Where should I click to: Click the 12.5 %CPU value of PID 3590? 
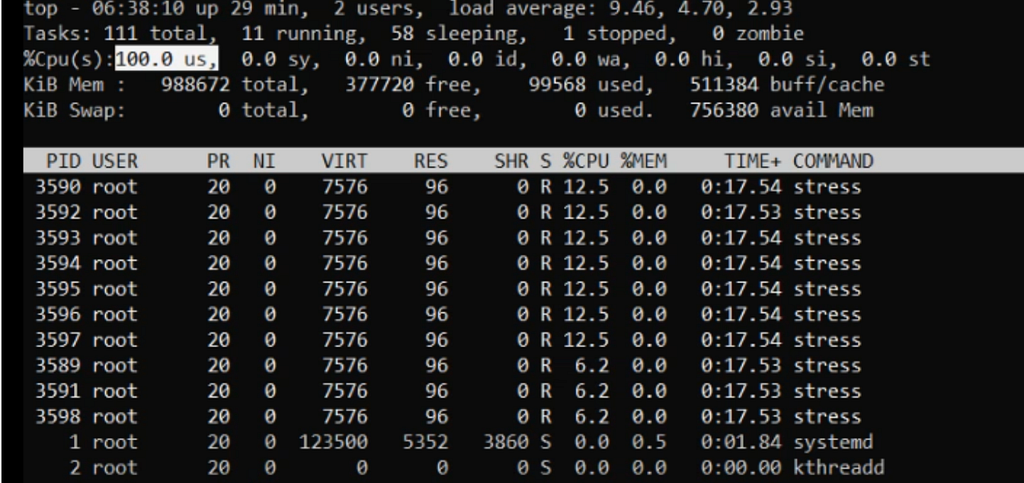586,187
